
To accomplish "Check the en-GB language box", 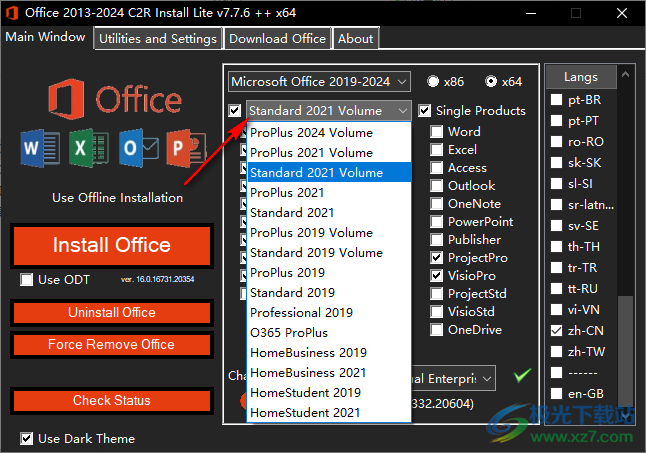I will (557, 394).
